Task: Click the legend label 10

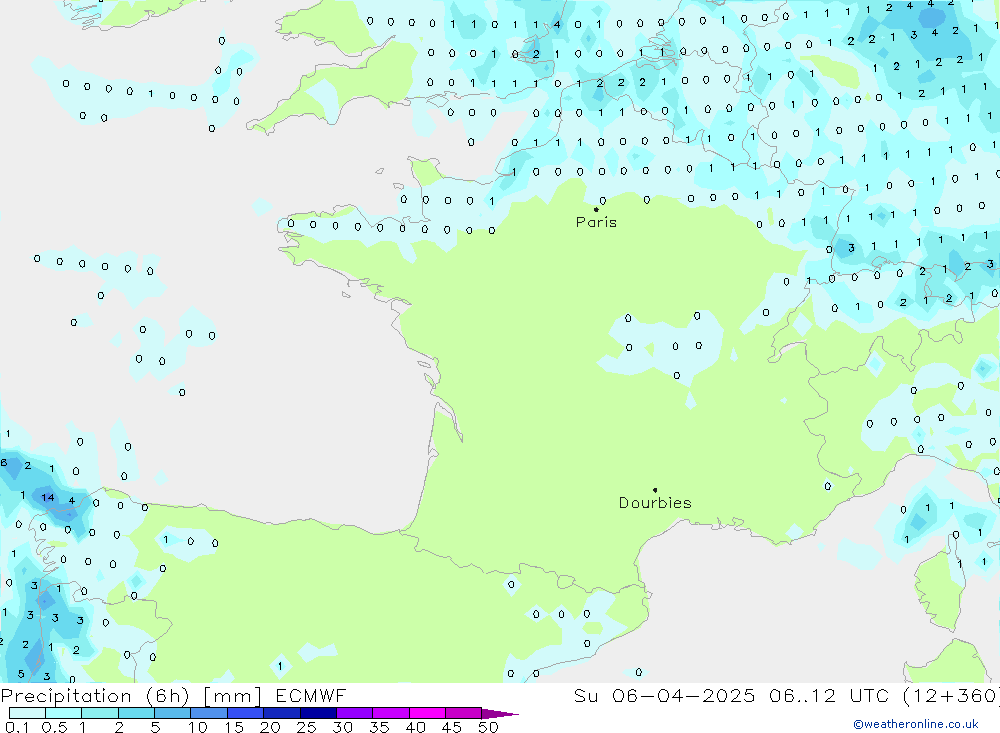Action: click(198, 727)
